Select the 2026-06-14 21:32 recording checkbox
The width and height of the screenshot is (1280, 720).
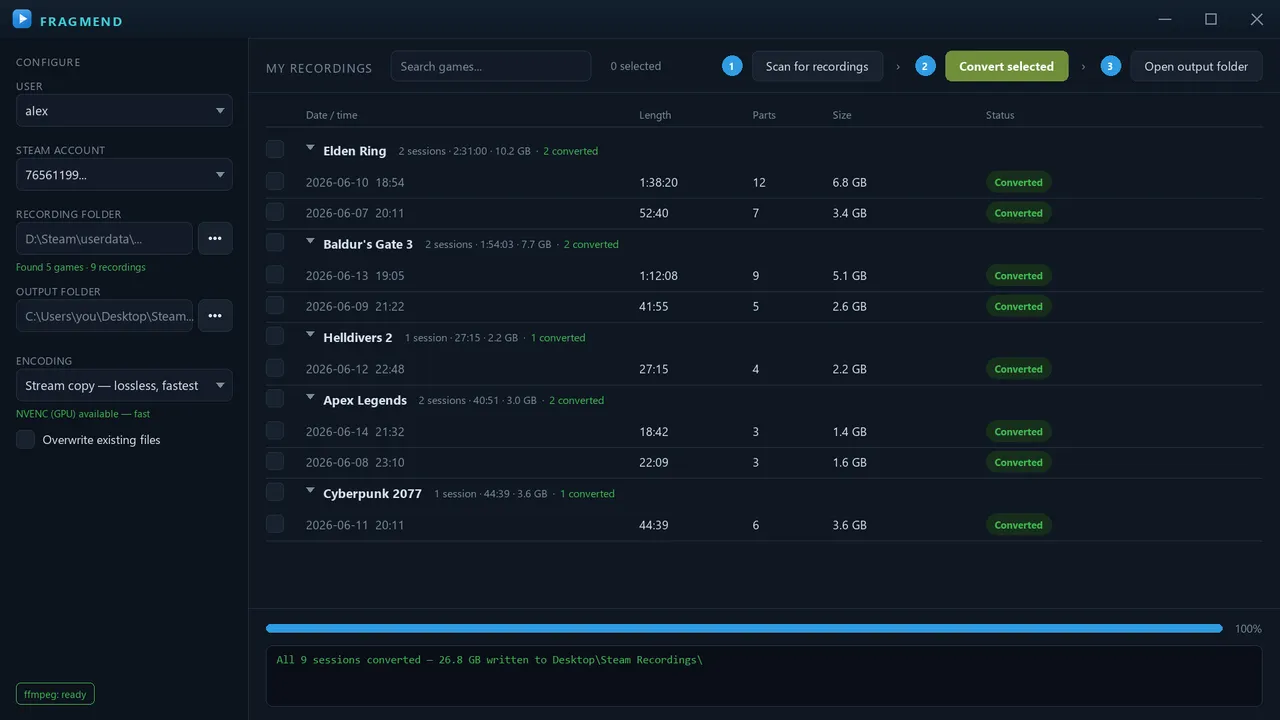point(275,430)
